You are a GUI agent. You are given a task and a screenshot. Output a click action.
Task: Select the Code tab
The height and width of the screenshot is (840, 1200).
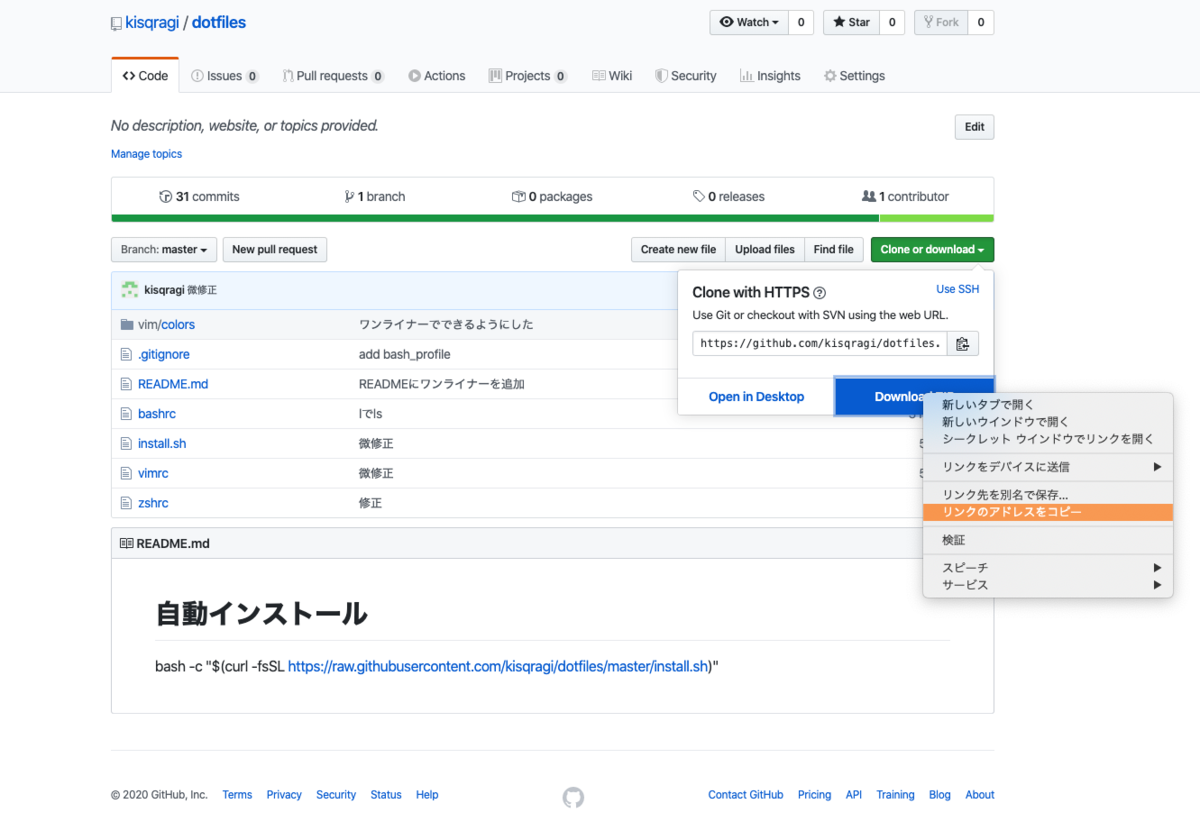pyautogui.click(x=145, y=76)
